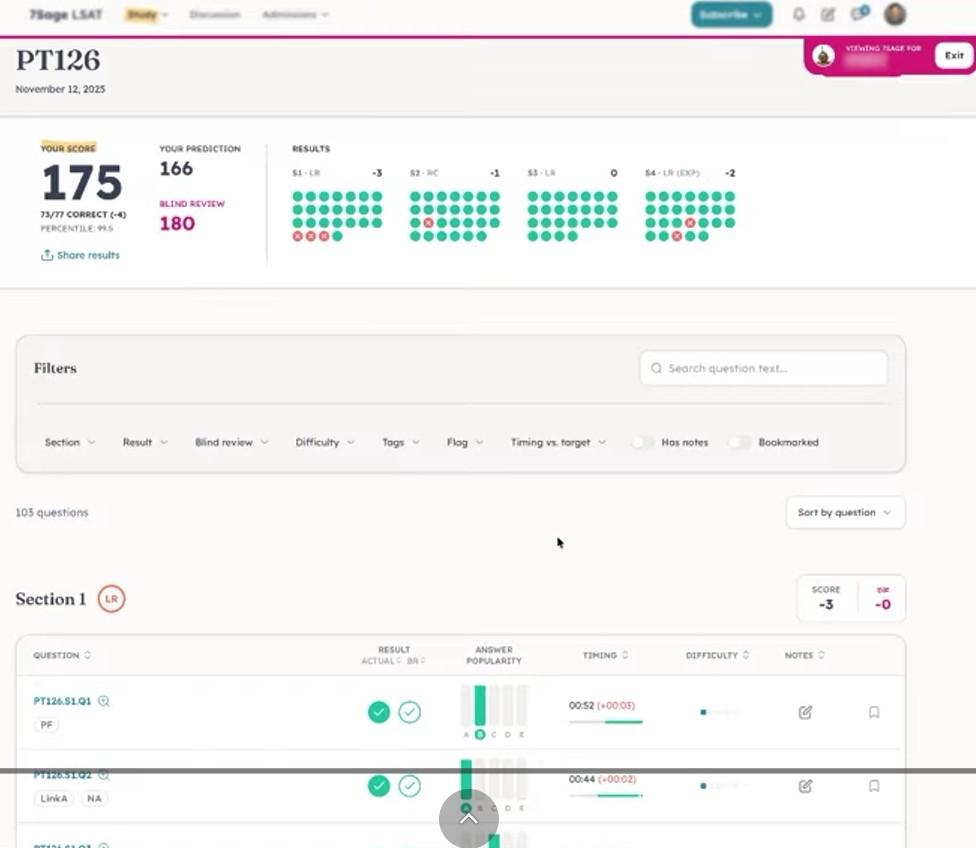Click the notes edit icon for Q2
Screen dimensions: 976x848
tap(805, 786)
